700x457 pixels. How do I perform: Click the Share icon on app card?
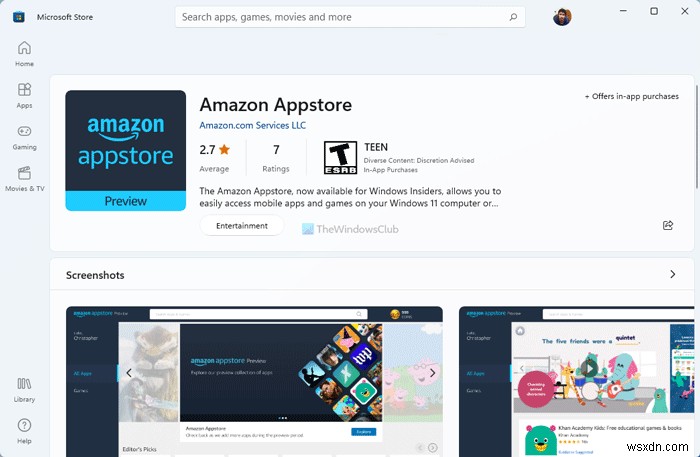click(x=668, y=225)
